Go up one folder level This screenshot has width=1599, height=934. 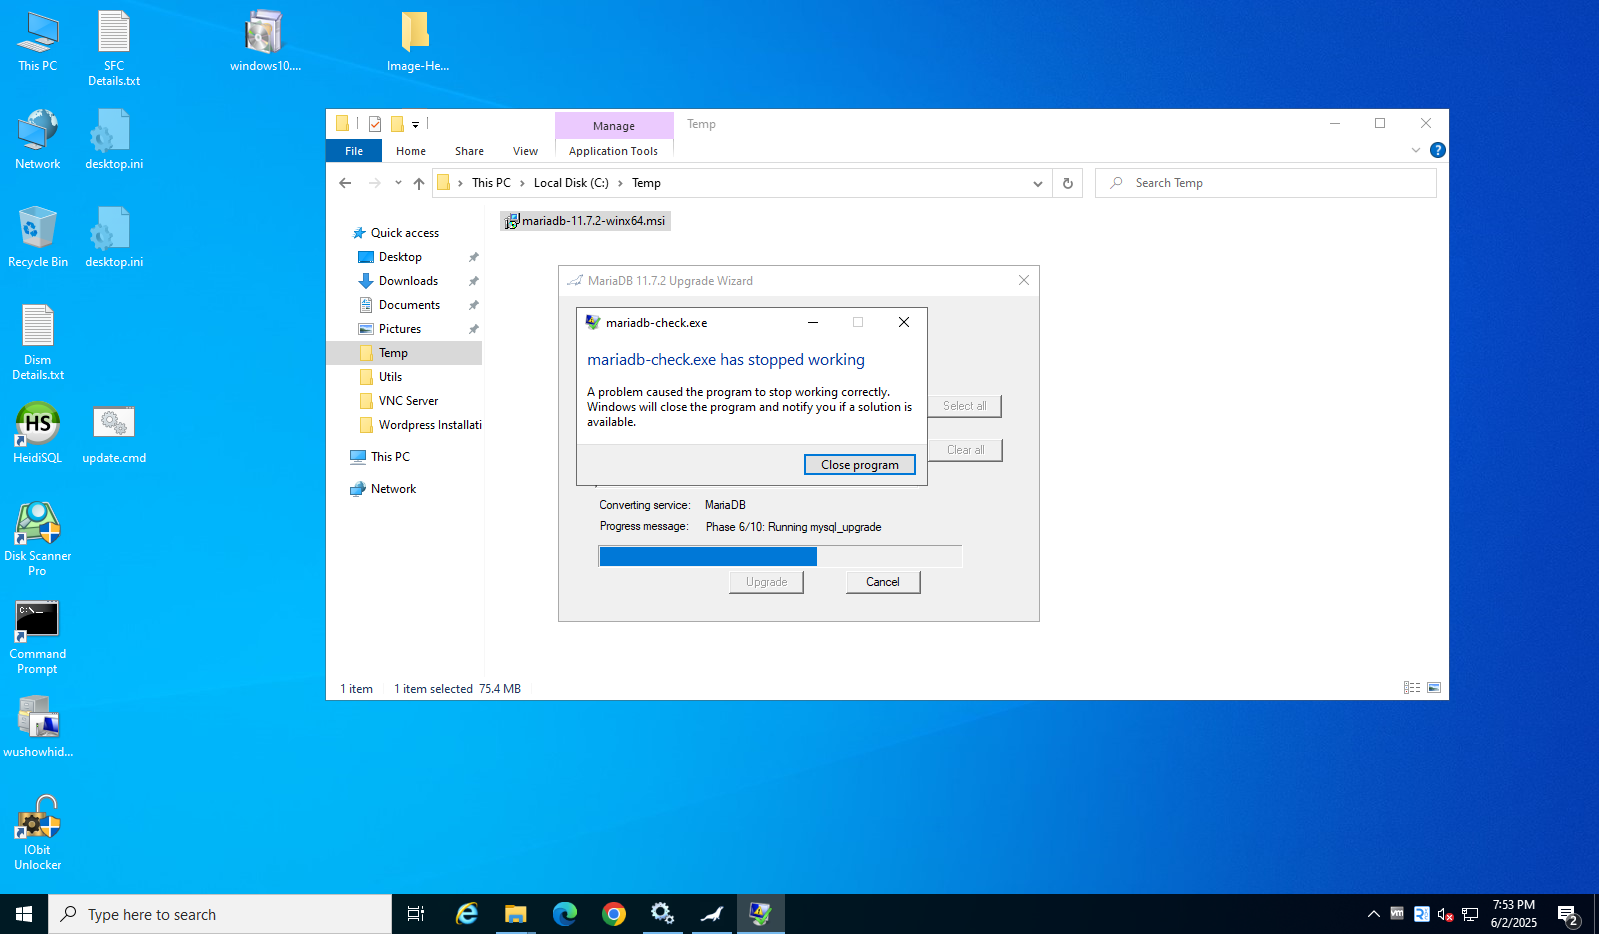pos(419,183)
